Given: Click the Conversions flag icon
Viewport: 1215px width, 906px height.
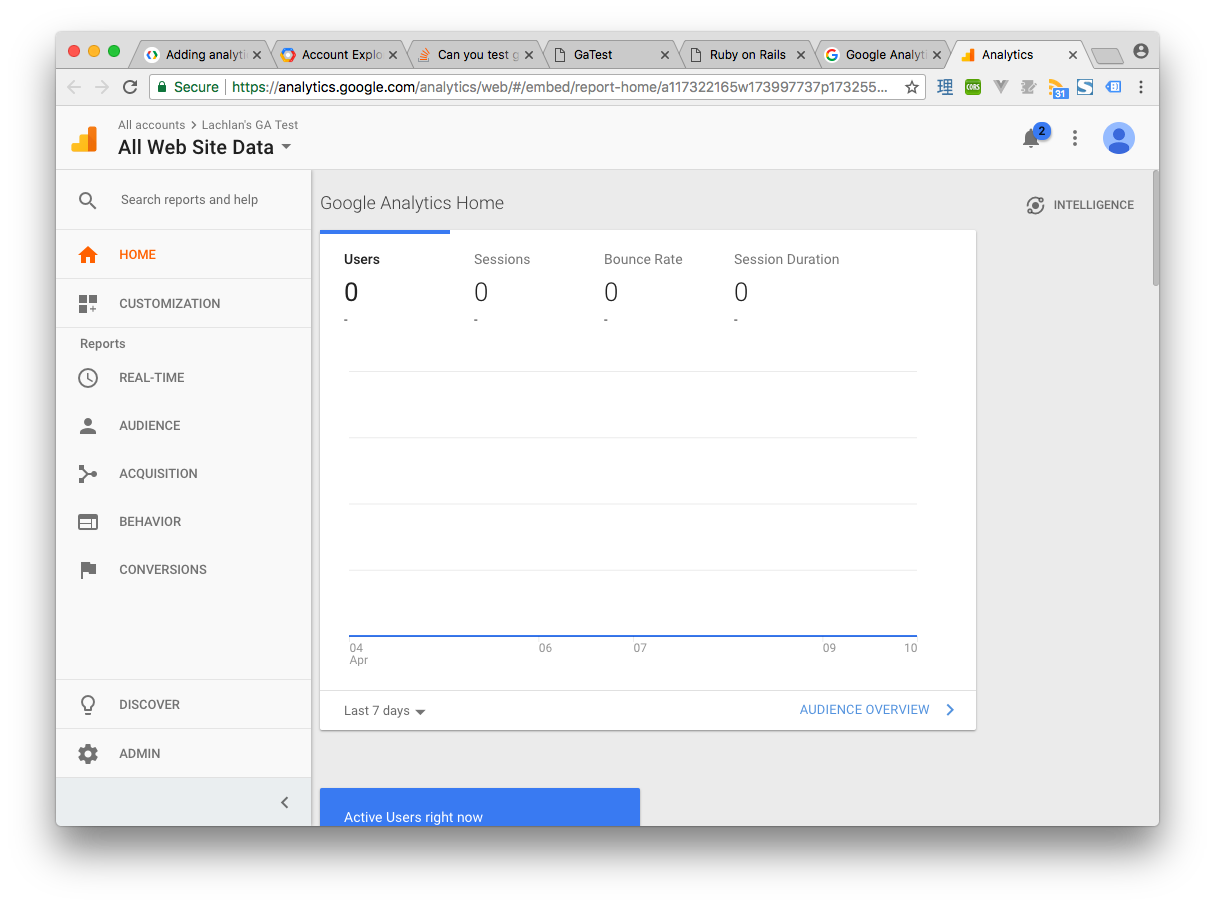Looking at the screenshot, I should click(x=88, y=570).
